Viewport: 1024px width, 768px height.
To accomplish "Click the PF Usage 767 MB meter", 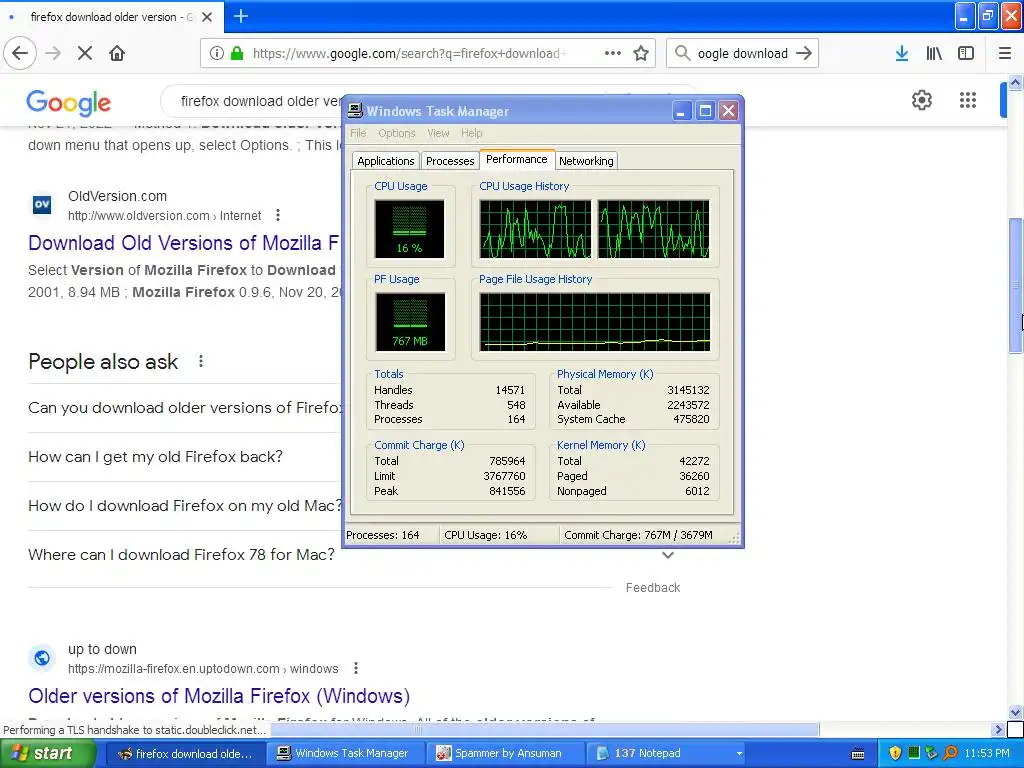I will pos(410,322).
